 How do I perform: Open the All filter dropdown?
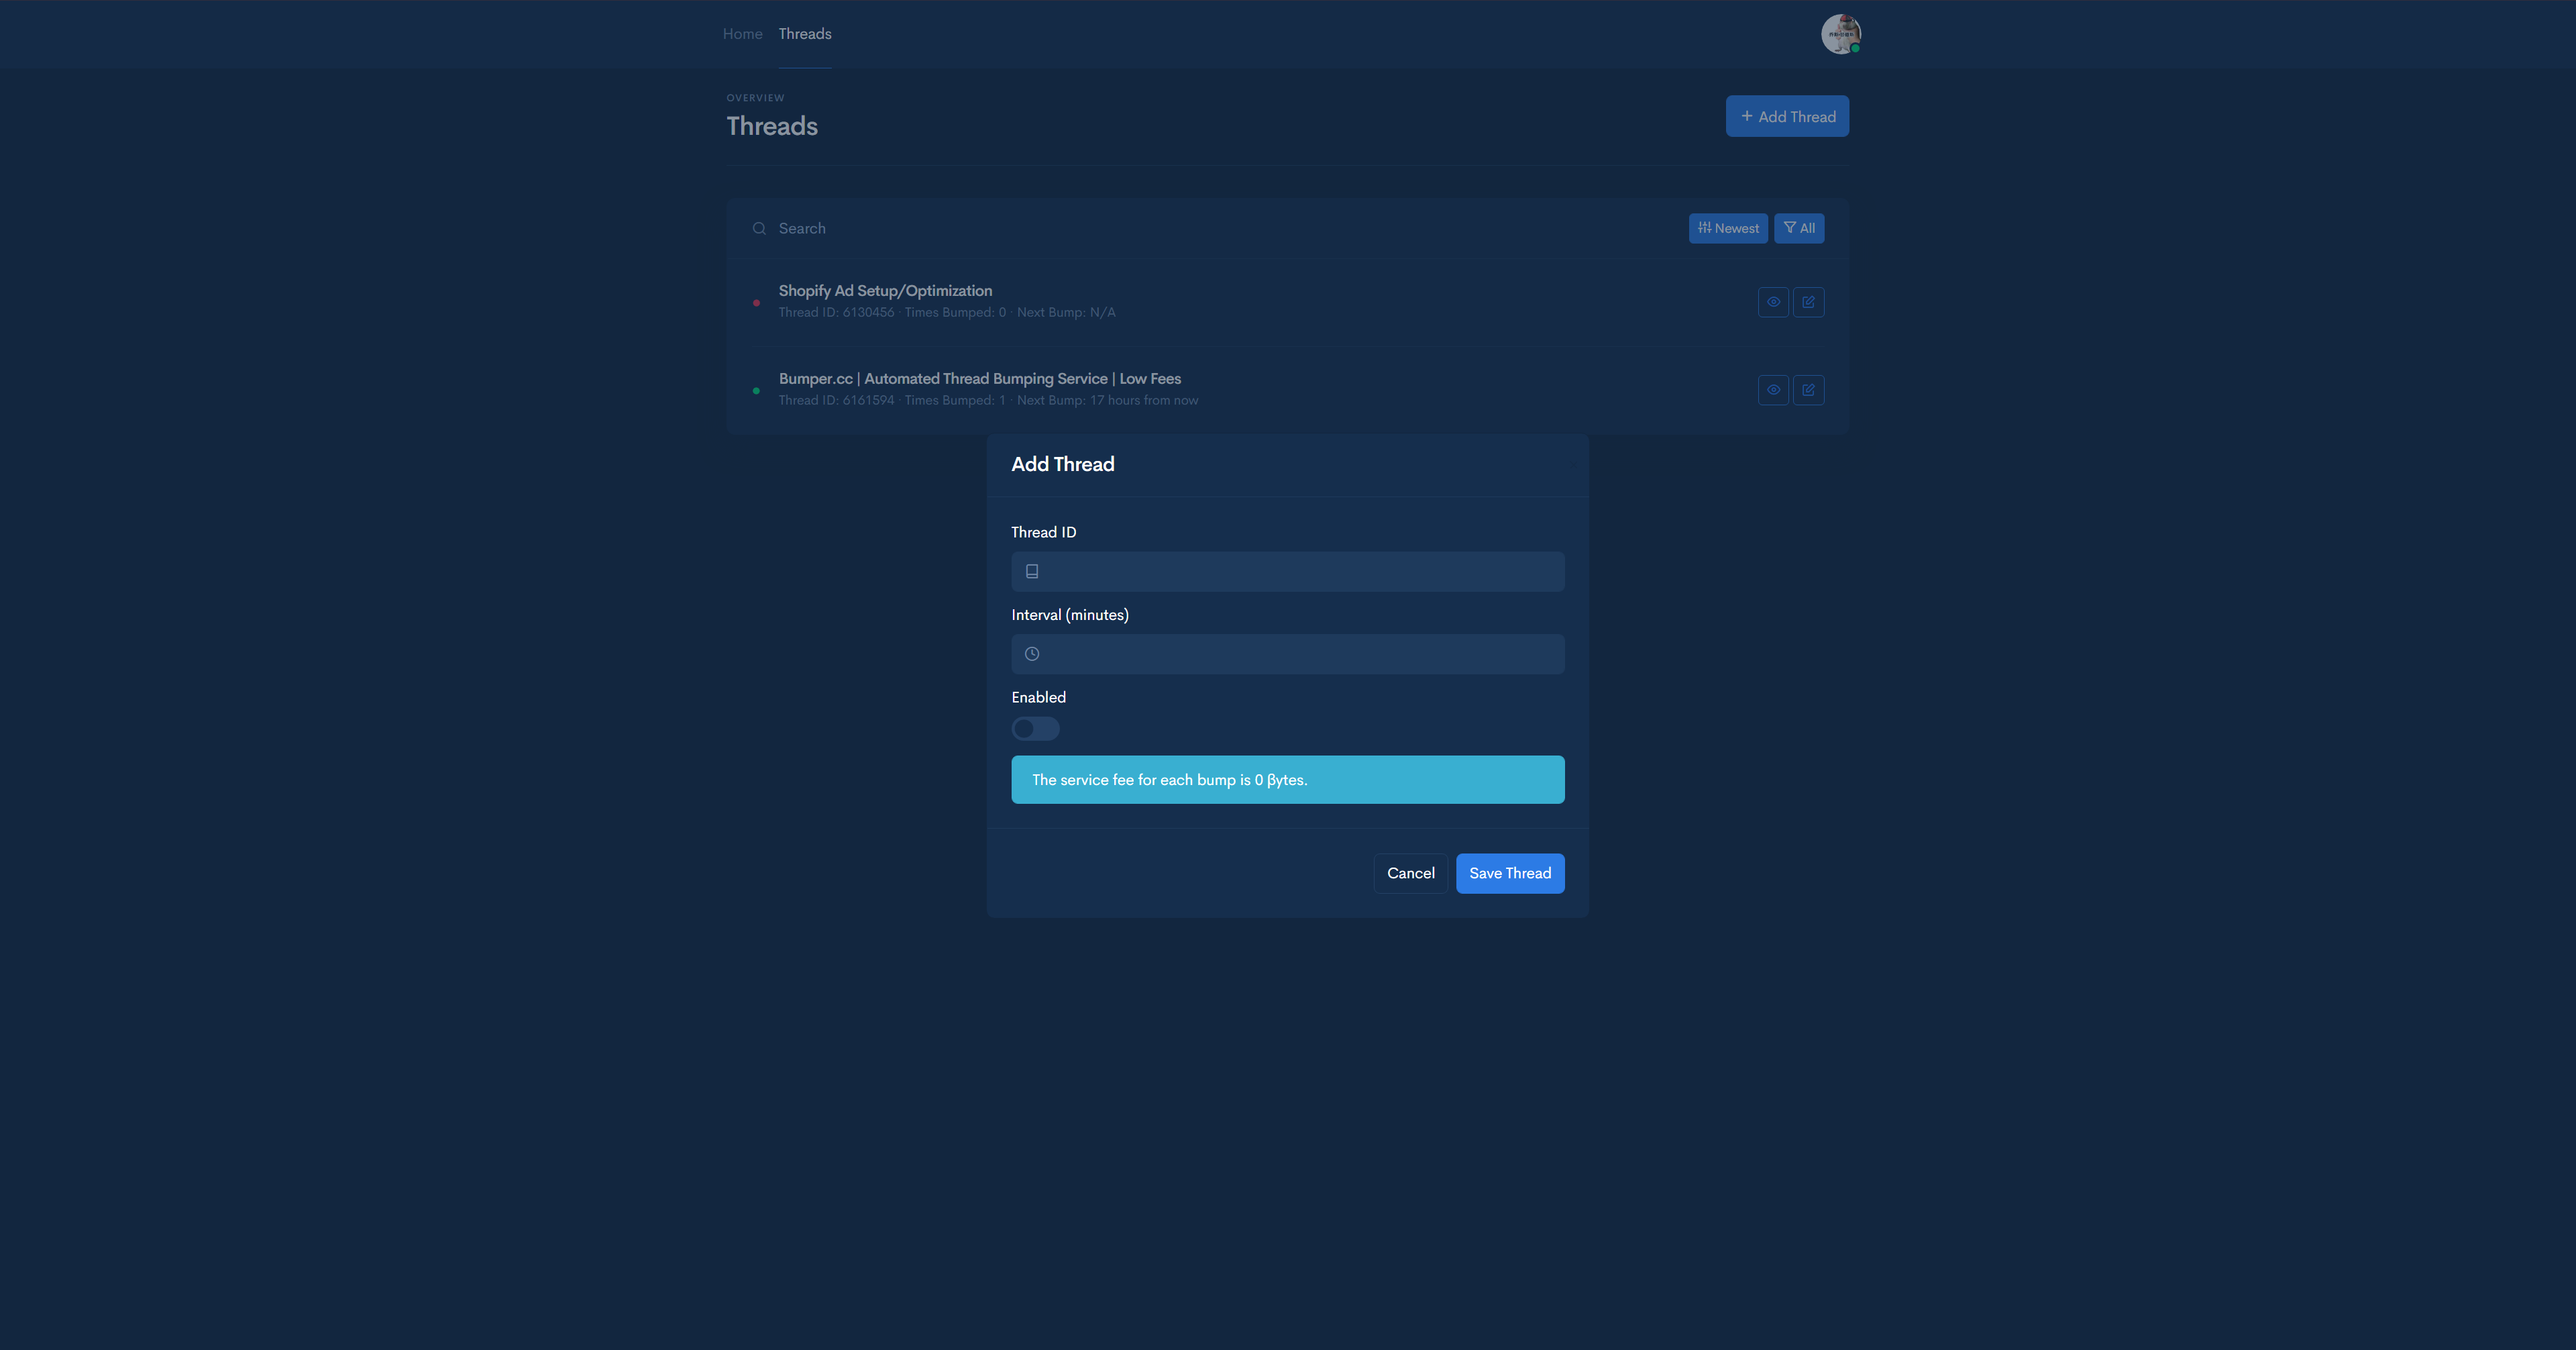coord(1799,229)
